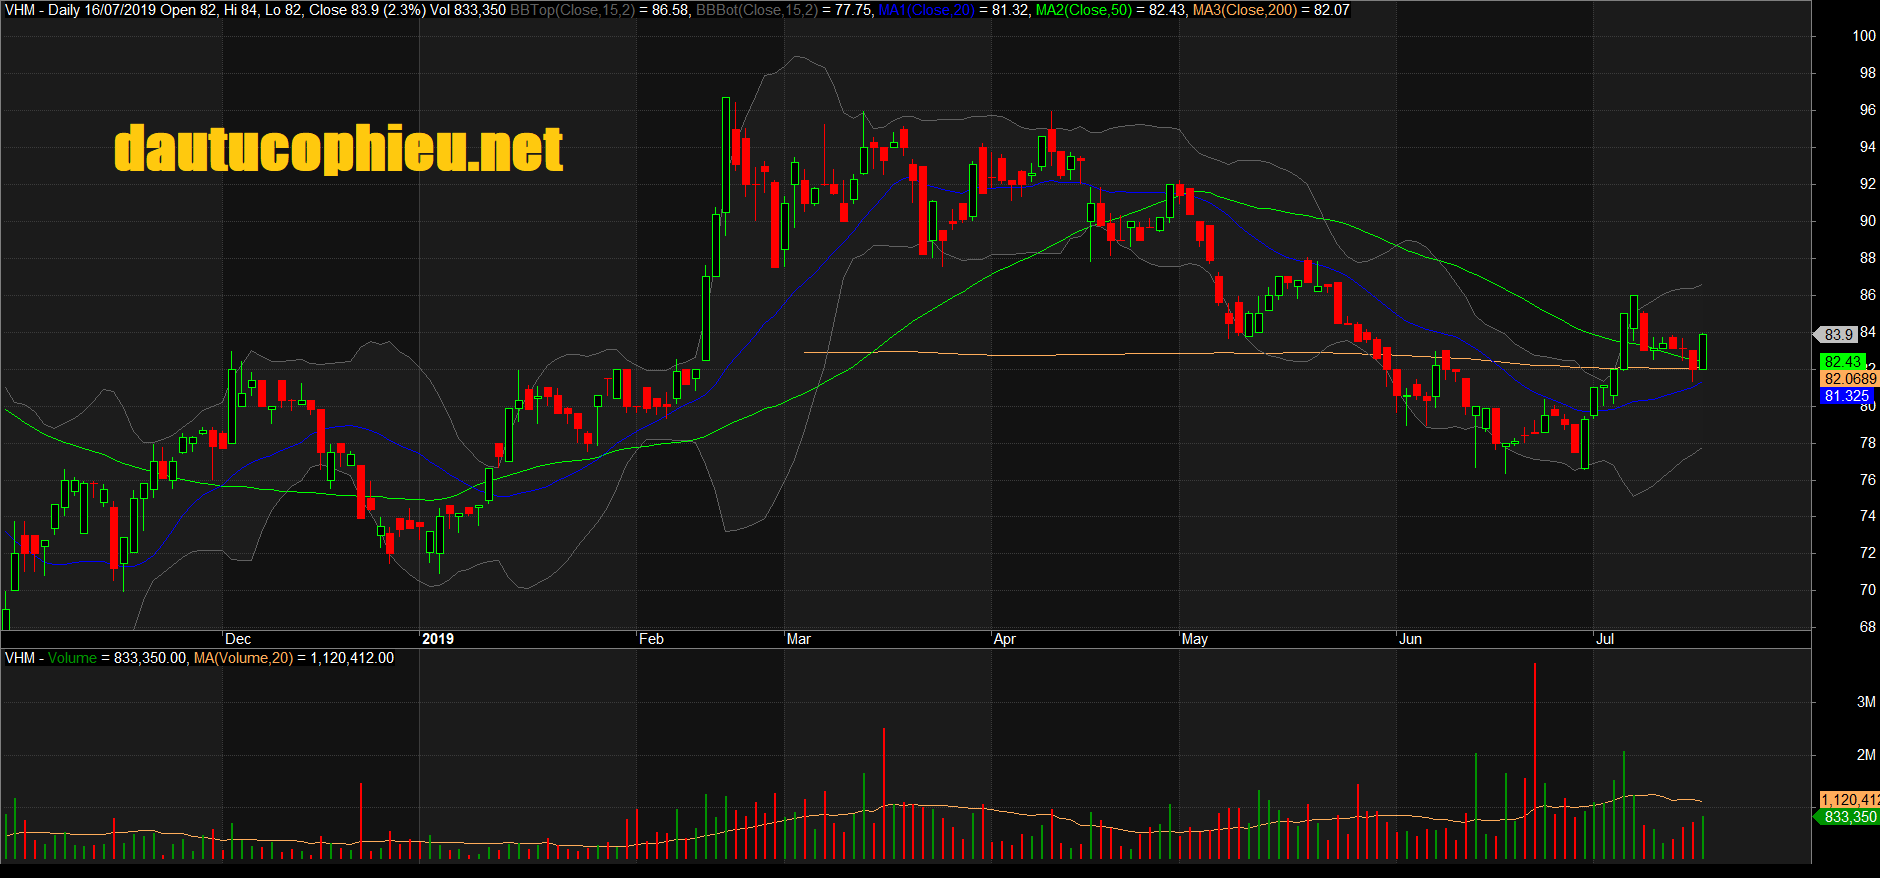Image resolution: width=1880 pixels, height=878 pixels.
Task: Click the blue MA1(Close,20) legend label
Action: (x=926, y=10)
